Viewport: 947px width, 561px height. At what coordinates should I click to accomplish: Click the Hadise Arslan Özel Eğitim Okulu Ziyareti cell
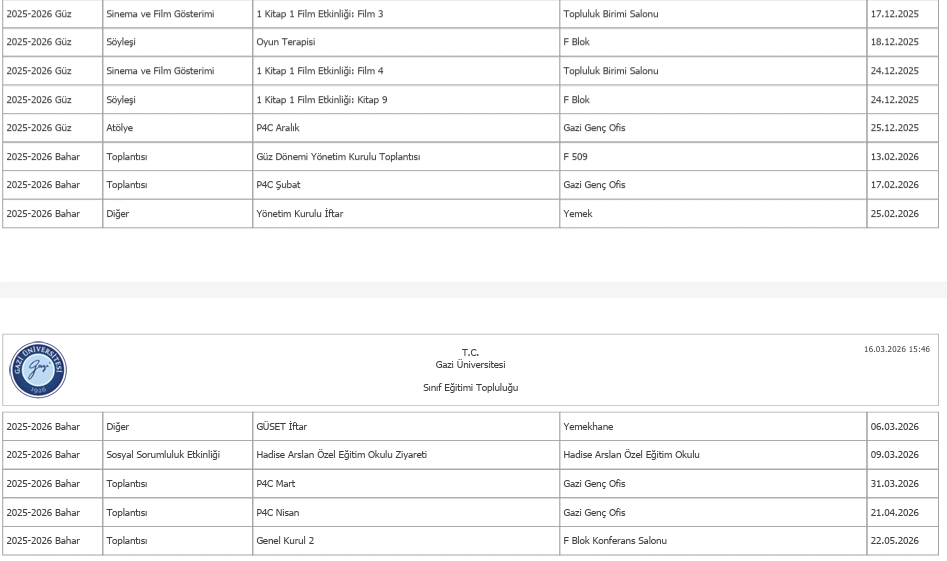[x=341, y=455]
